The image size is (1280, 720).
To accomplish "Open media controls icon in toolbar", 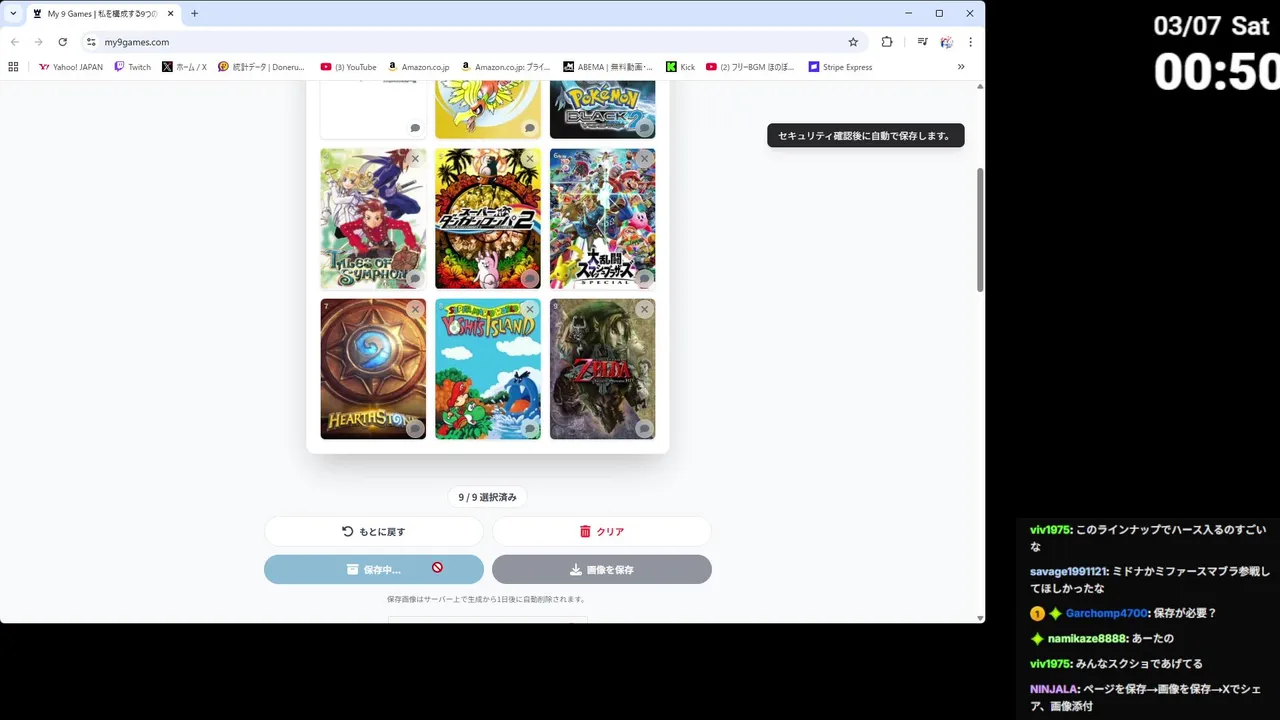I will (x=922, y=42).
